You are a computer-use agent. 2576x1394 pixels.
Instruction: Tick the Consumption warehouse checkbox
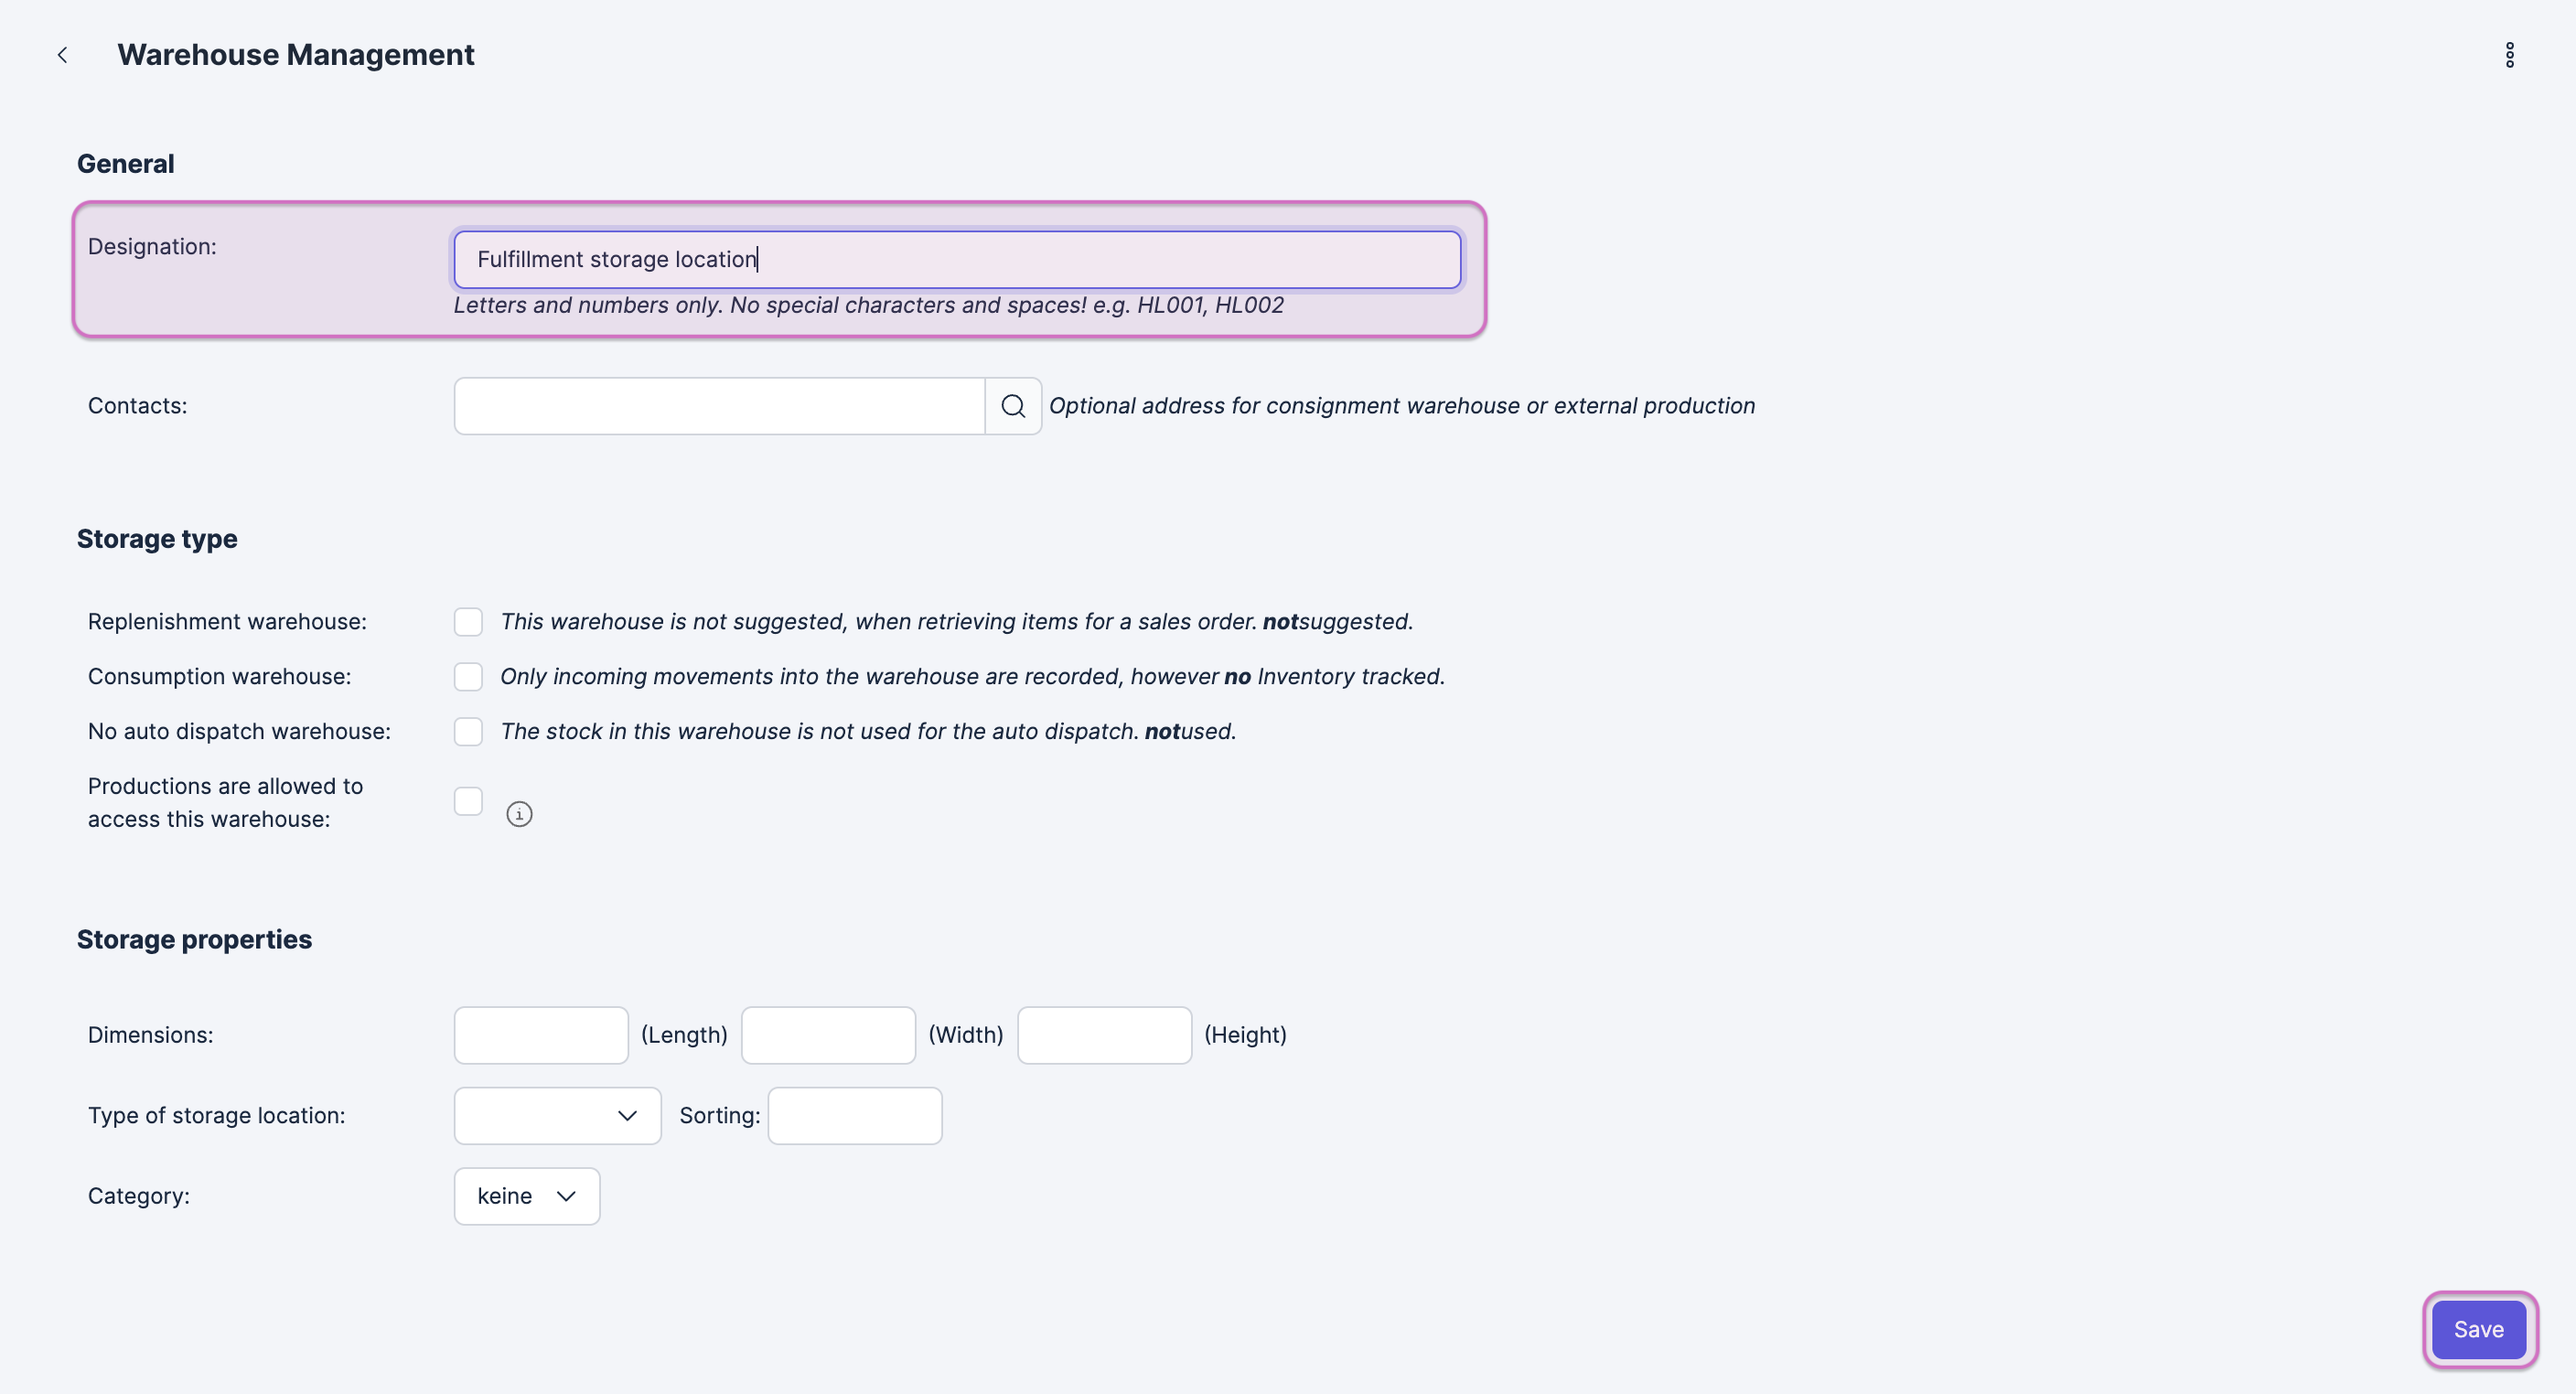[468, 677]
